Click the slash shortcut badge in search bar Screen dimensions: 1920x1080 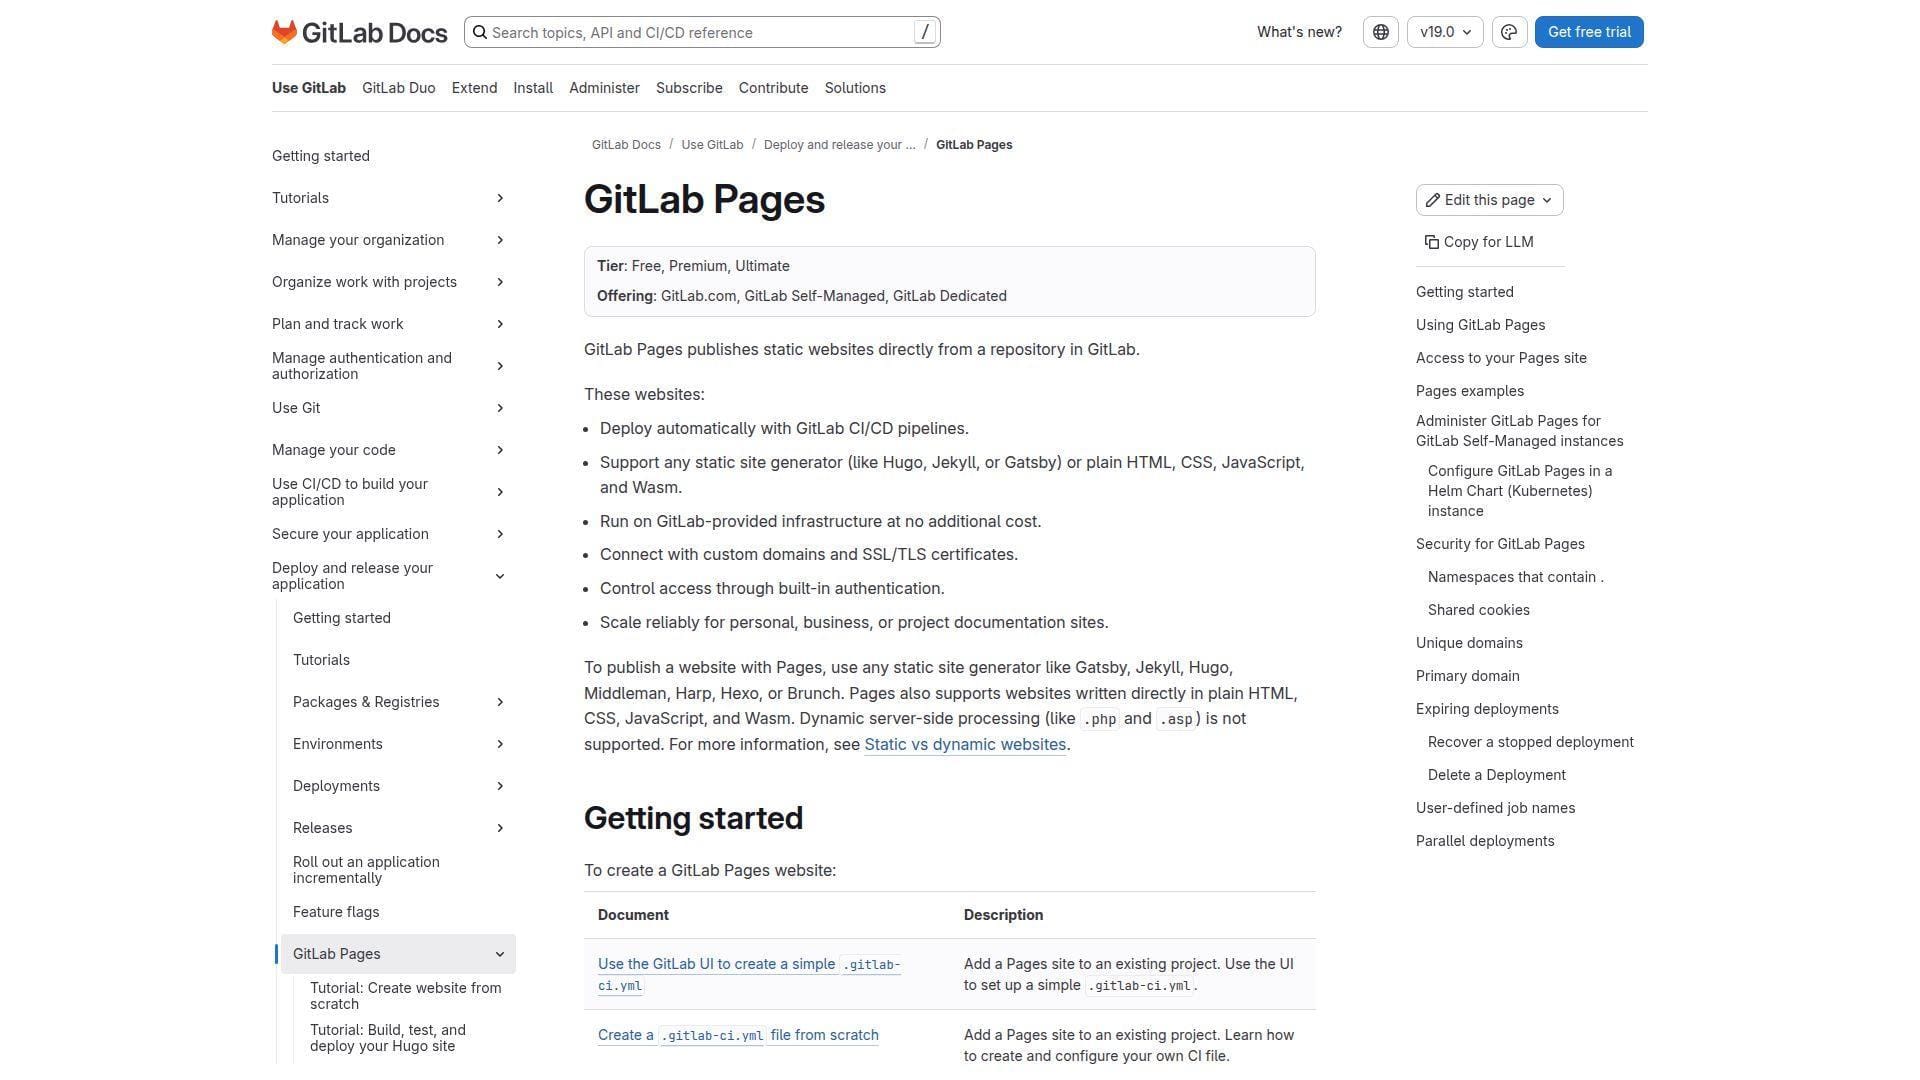click(x=923, y=32)
